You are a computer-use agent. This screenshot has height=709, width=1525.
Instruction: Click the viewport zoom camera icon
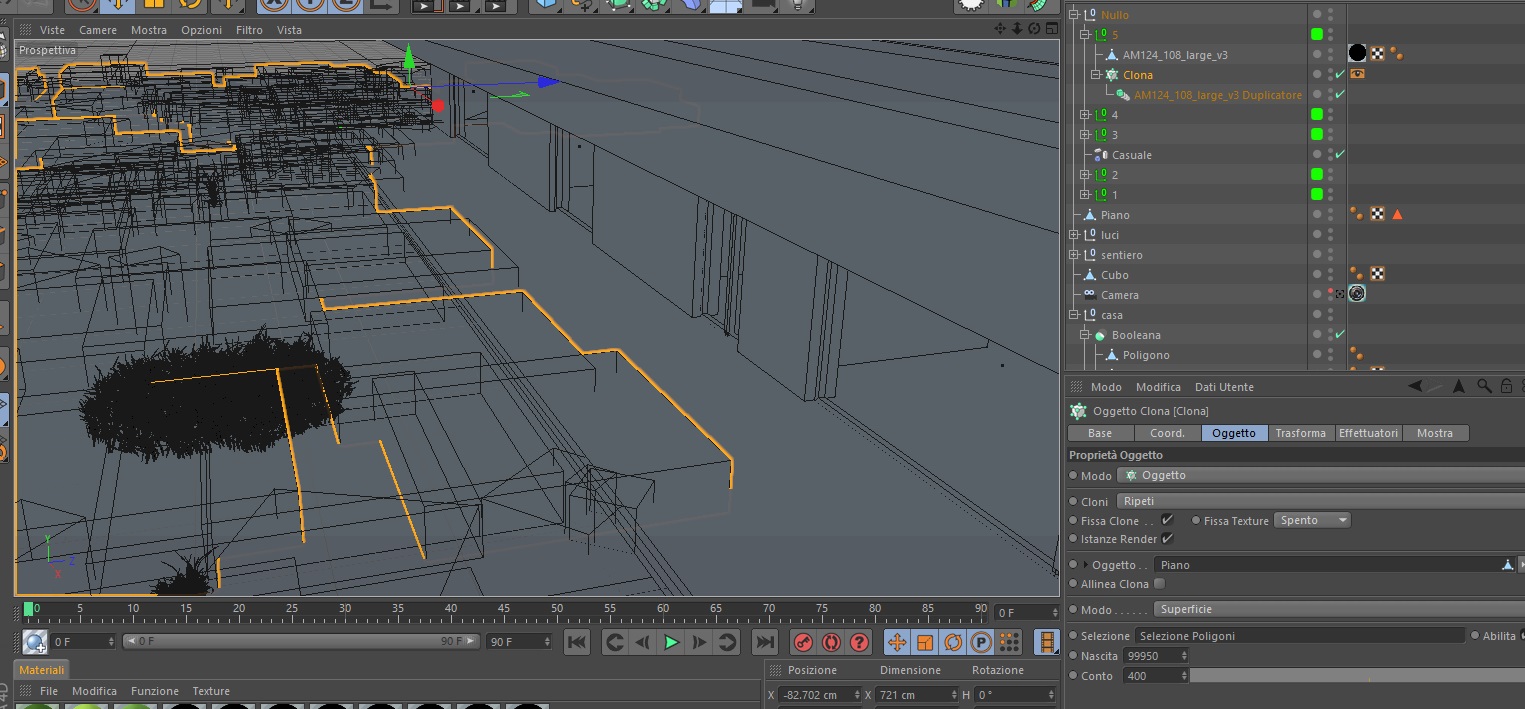pyautogui.click(x=1017, y=29)
